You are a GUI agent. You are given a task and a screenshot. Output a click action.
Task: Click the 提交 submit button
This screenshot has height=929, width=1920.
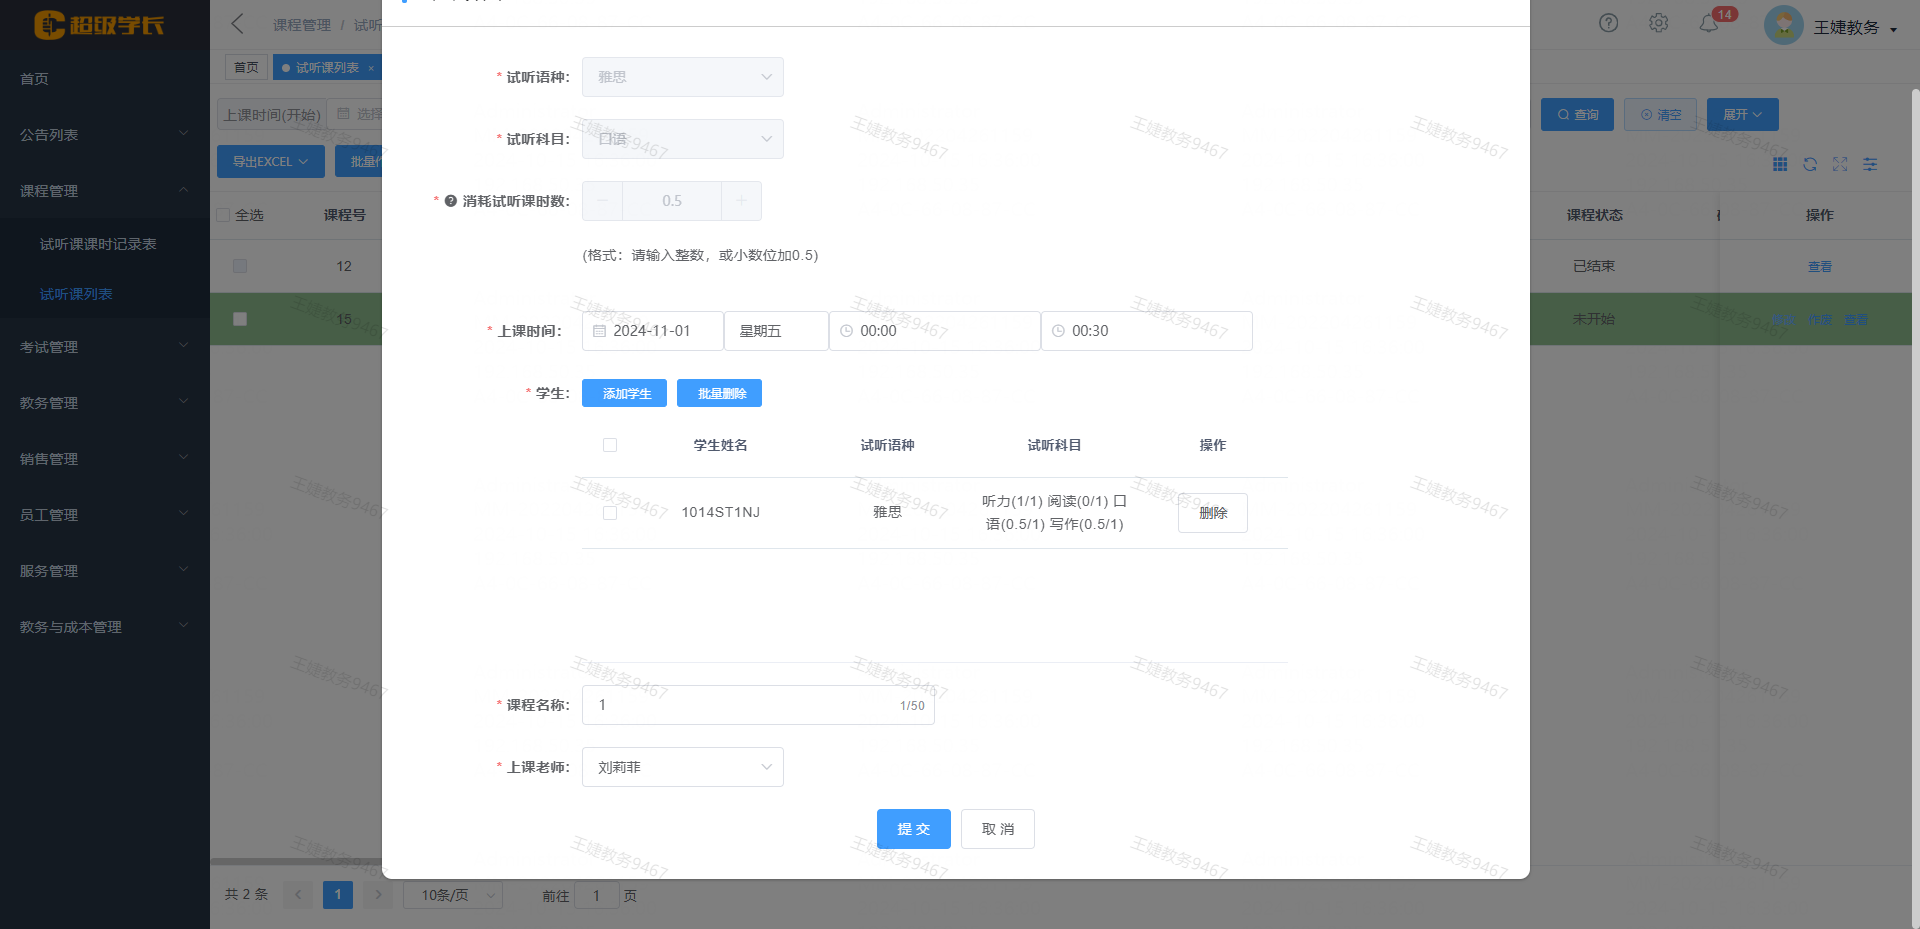coord(913,829)
